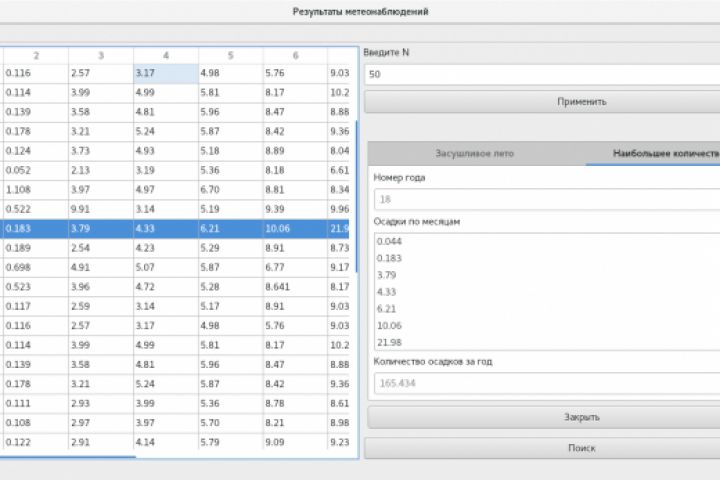Select column header 6

tap(295, 56)
